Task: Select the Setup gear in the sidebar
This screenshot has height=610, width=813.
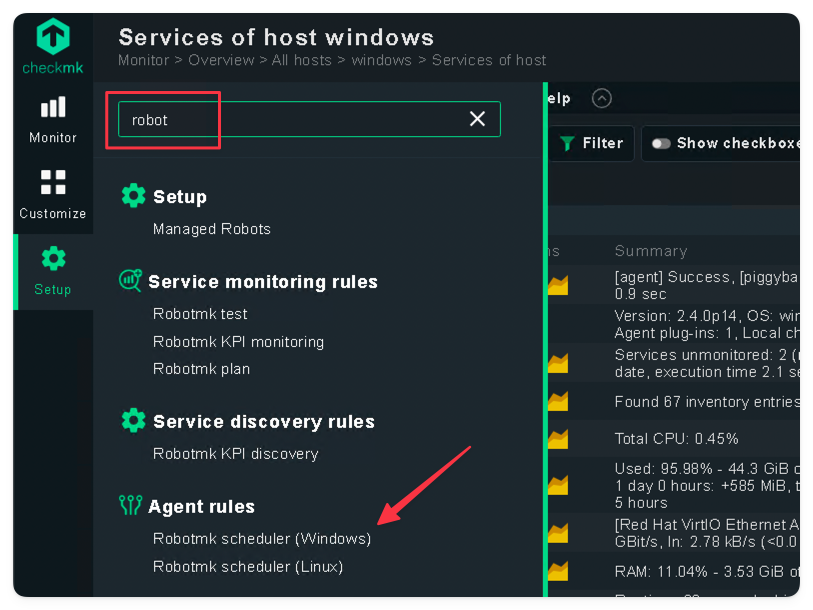Action: pyautogui.click(x=53, y=271)
